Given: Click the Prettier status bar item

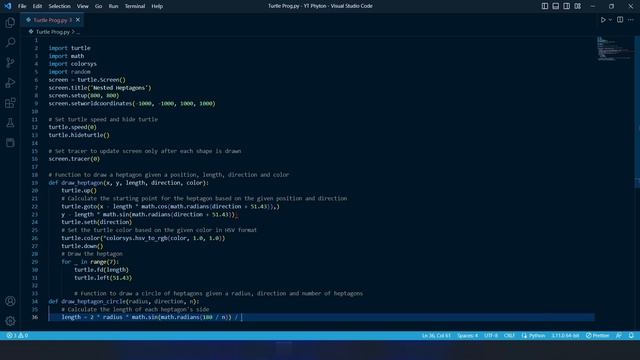Looking at the screenshot, I should 598,336.
